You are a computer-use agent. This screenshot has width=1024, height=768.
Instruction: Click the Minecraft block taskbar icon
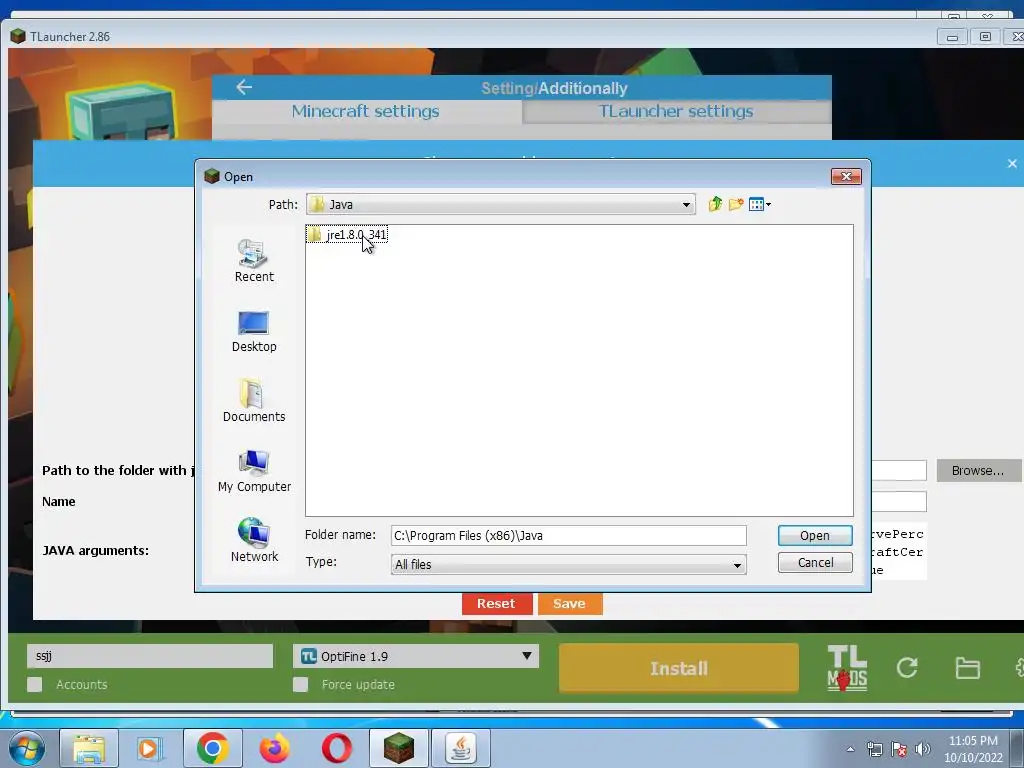coord(398,748)
